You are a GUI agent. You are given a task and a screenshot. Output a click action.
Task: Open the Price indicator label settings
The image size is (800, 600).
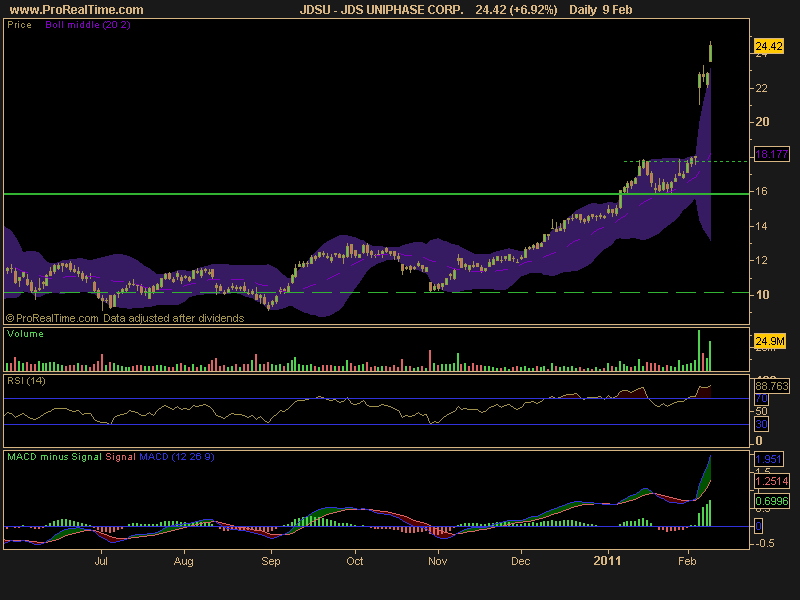(19, 24)
